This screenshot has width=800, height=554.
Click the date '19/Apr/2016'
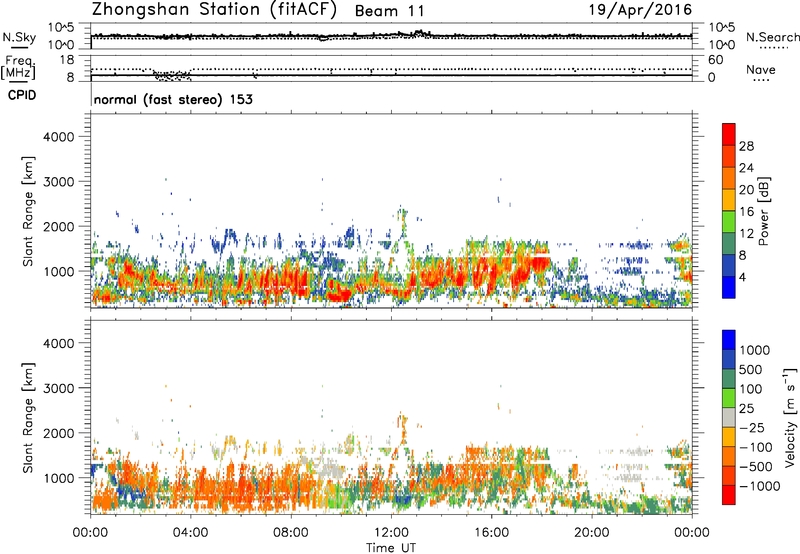[x=640, y=10]
